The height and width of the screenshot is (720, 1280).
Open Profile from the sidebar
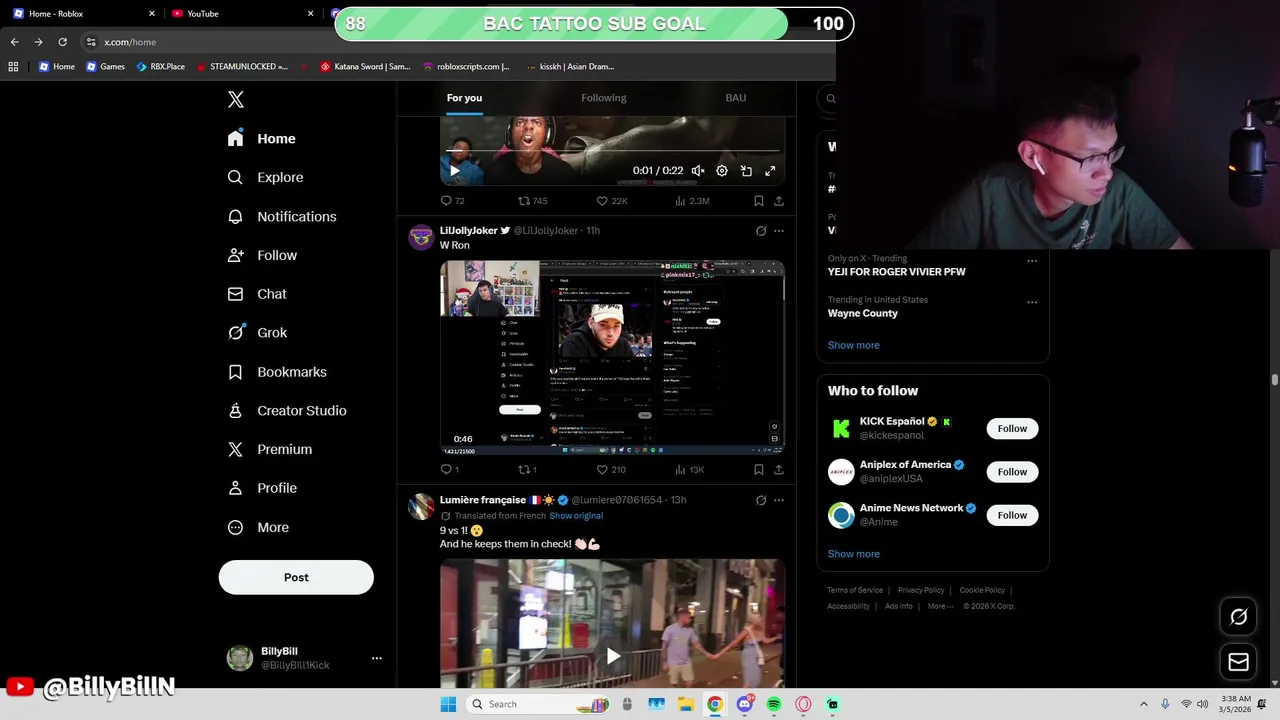tap(263, 488)
